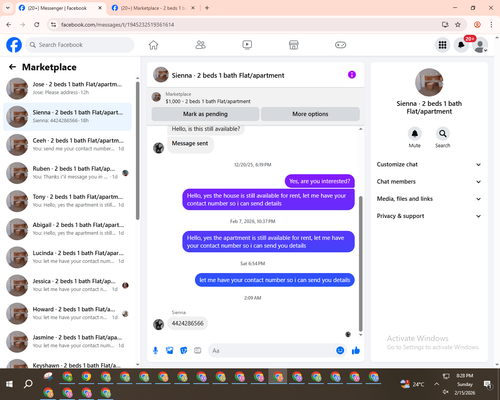Go back in browser history

9,24
